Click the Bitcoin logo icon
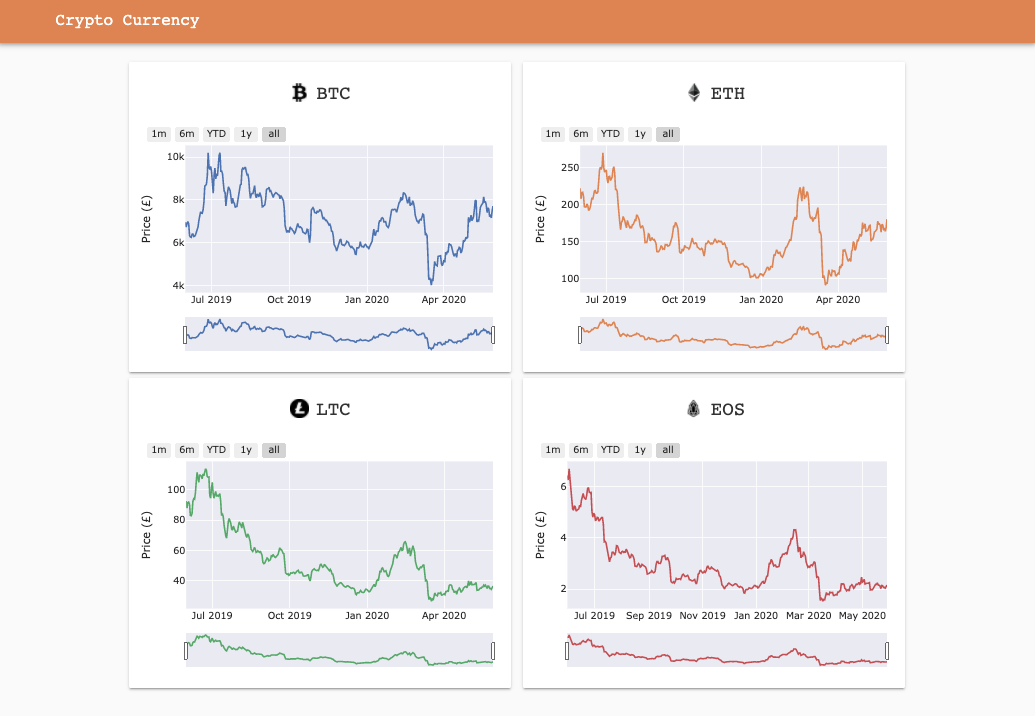The width and height of the screenshot is (1035, 716). (x=299, y=93)
